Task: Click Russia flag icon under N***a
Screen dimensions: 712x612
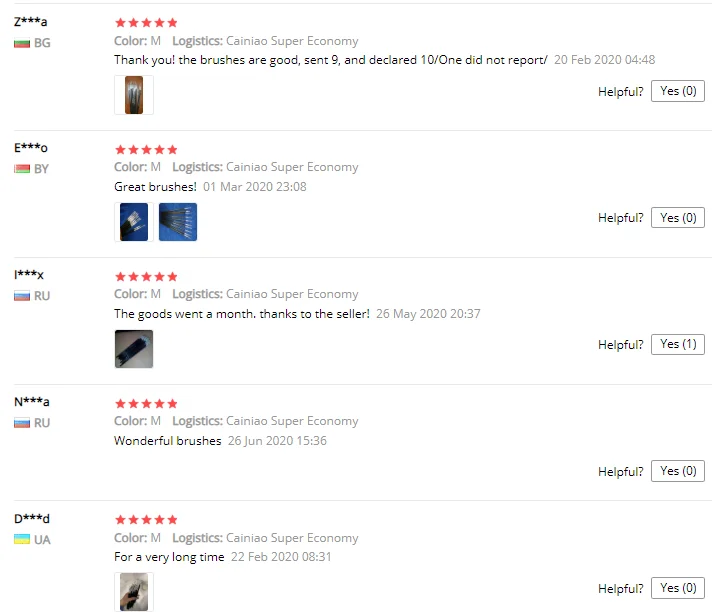Action: [22, 423]
